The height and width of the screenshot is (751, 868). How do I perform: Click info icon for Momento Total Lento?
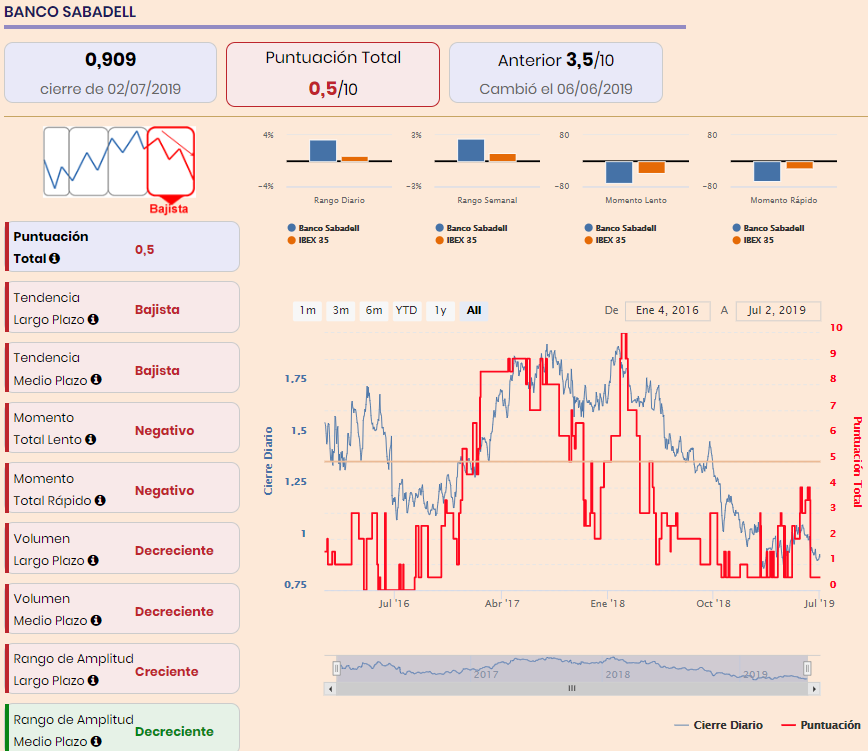[90, 439]
